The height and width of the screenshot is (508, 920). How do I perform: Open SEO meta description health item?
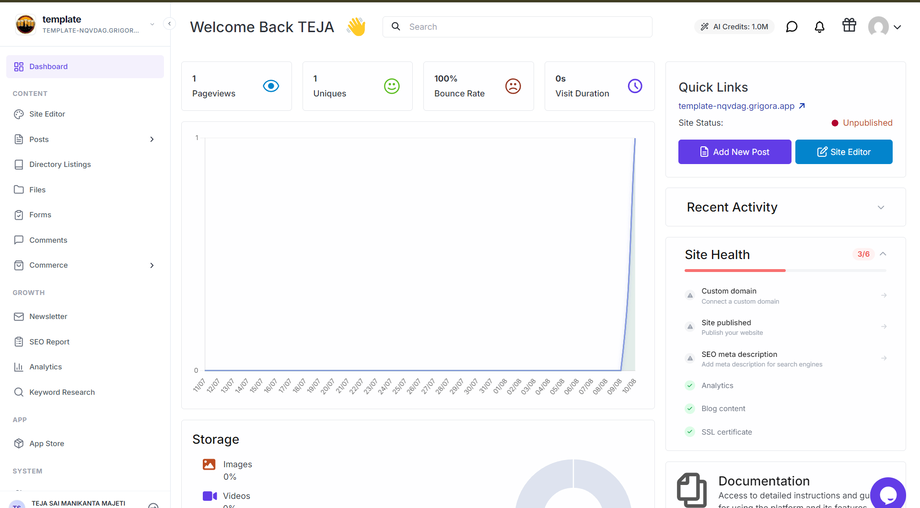pos(785,359)
